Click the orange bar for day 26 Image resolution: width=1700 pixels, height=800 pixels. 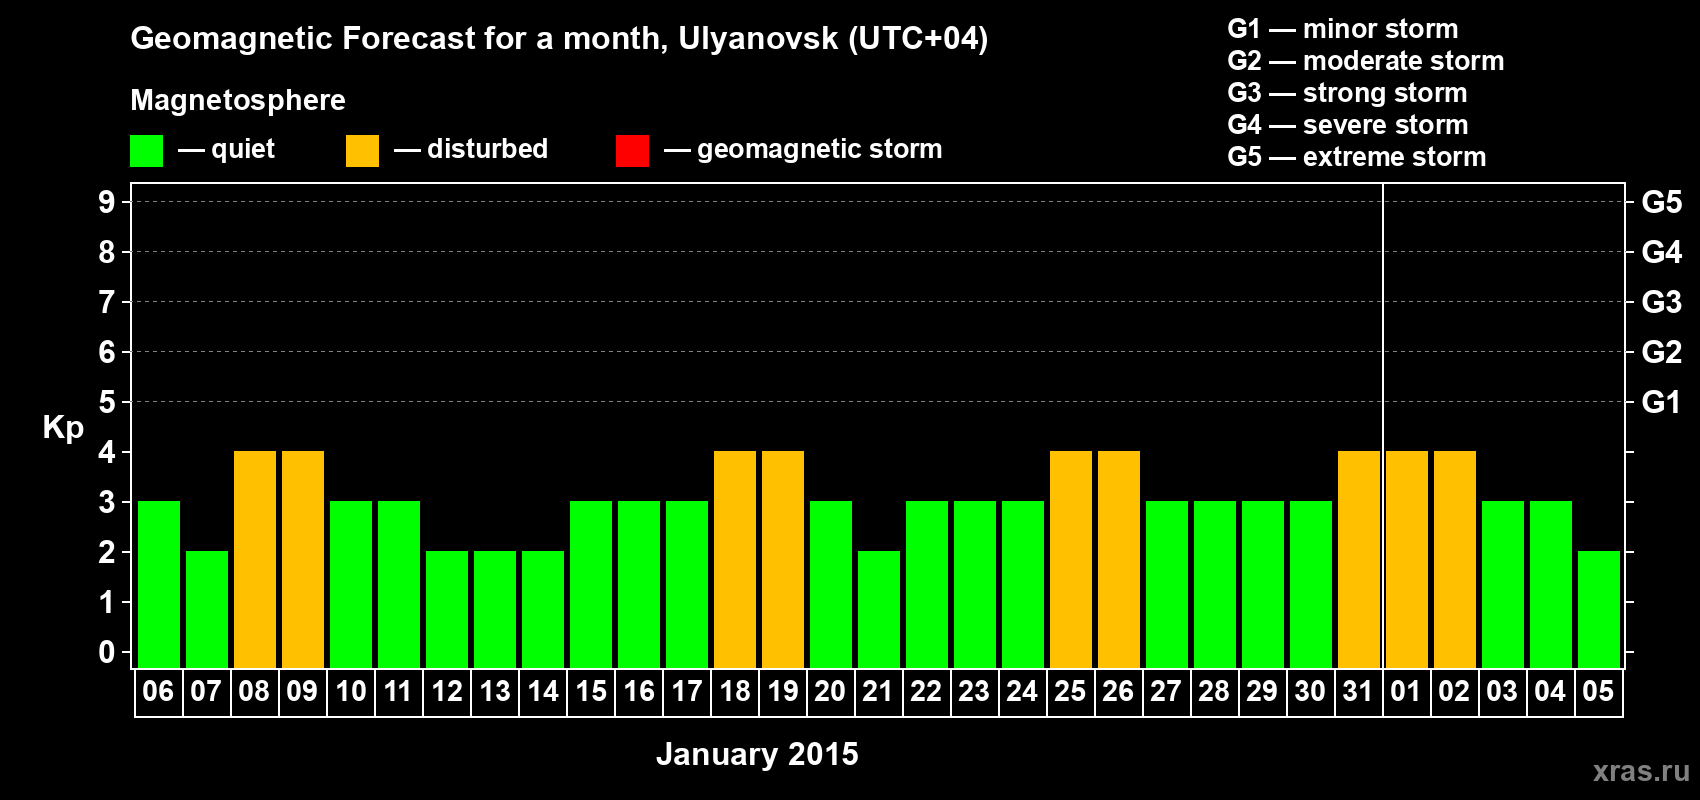tap(1119, 560)
